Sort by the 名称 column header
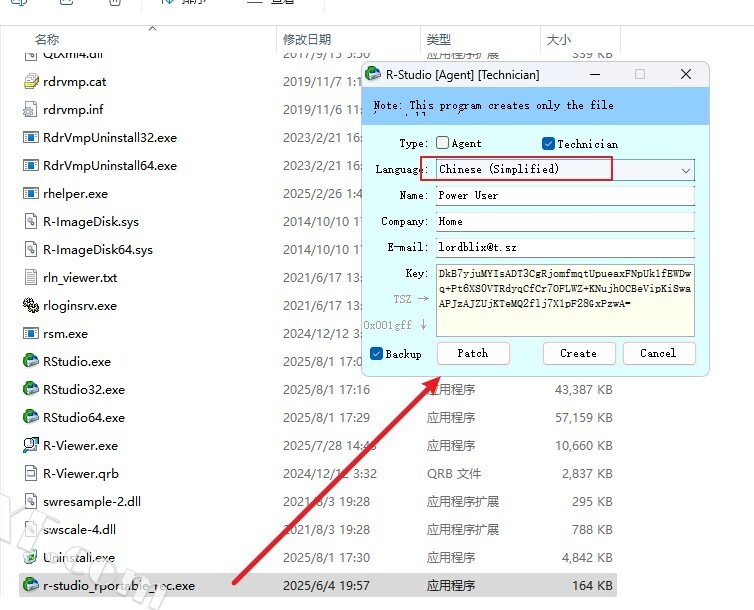Image resolution: width=754 pixels, height=610 pixels. (x=47, y=39)
